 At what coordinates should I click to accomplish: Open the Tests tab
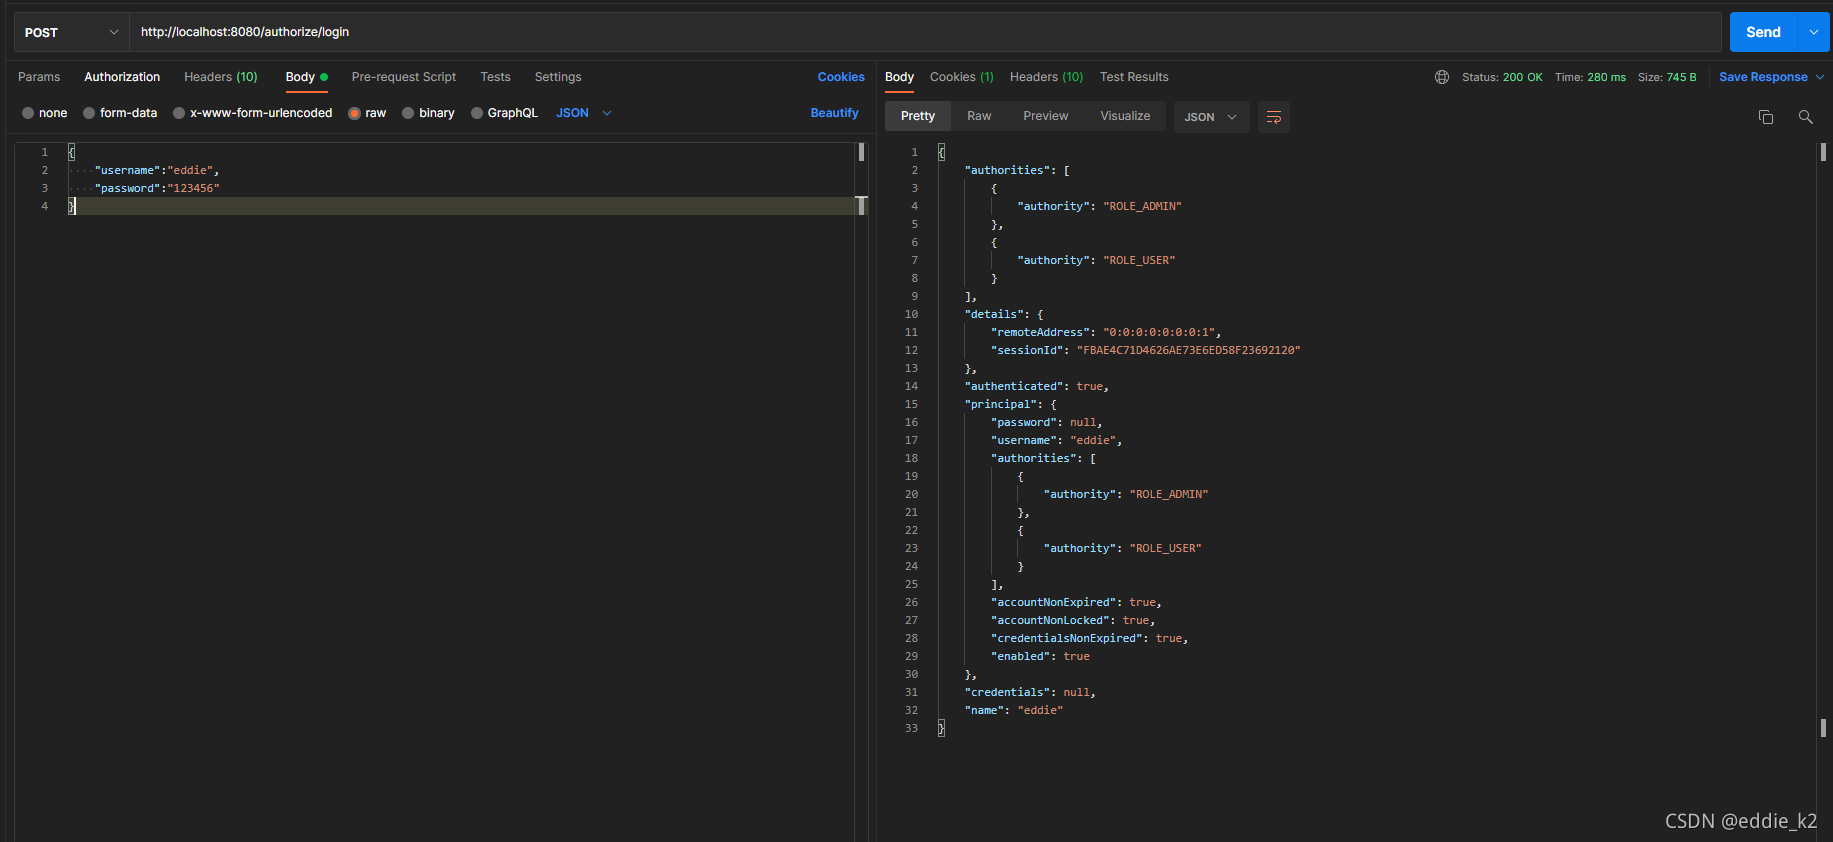pyautogui.click(x=495, y=77)
